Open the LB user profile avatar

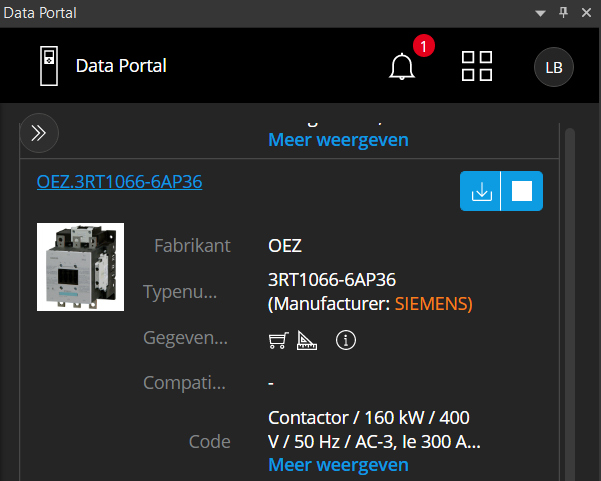[553, 67]
